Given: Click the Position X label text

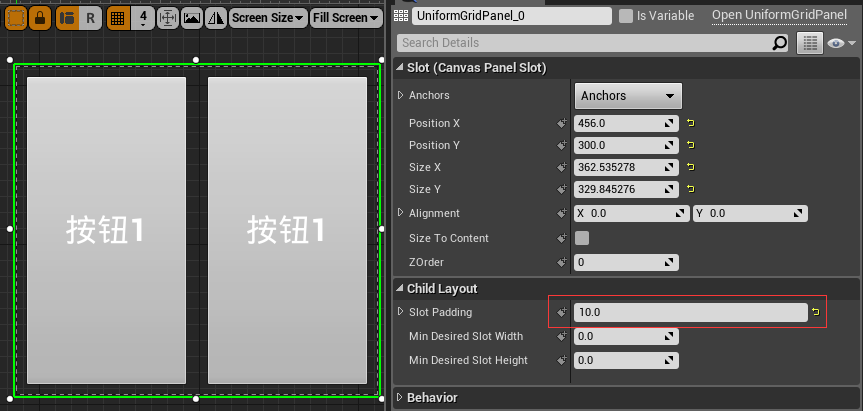Looking at the screenshot, I should pos(434,123).
